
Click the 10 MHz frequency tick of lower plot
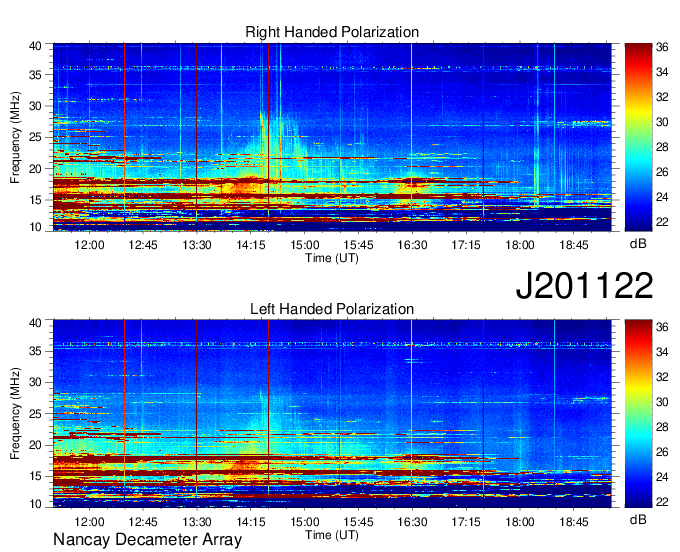(x=35, y=504)
